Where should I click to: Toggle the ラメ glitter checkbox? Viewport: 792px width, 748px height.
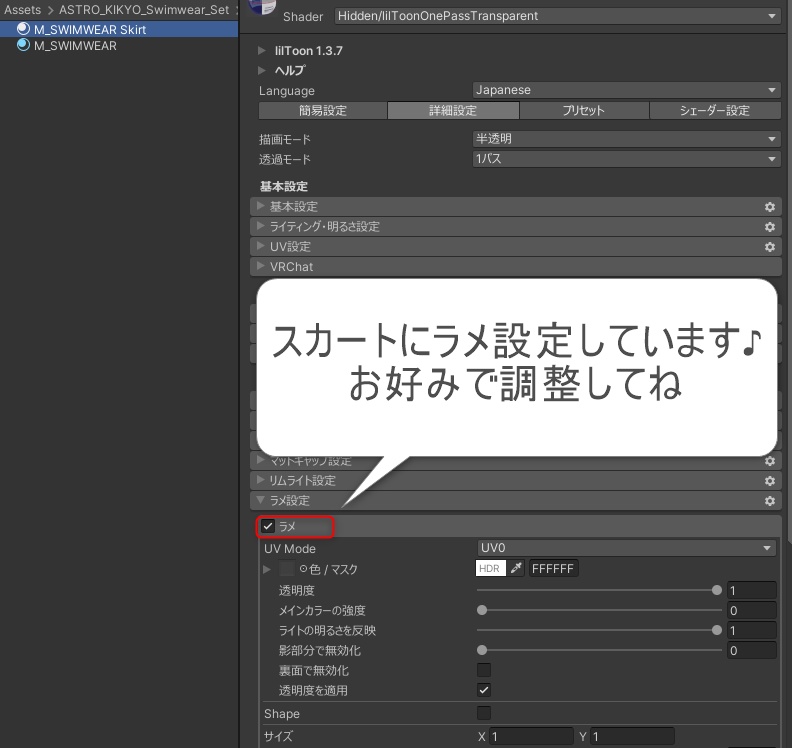268,526
